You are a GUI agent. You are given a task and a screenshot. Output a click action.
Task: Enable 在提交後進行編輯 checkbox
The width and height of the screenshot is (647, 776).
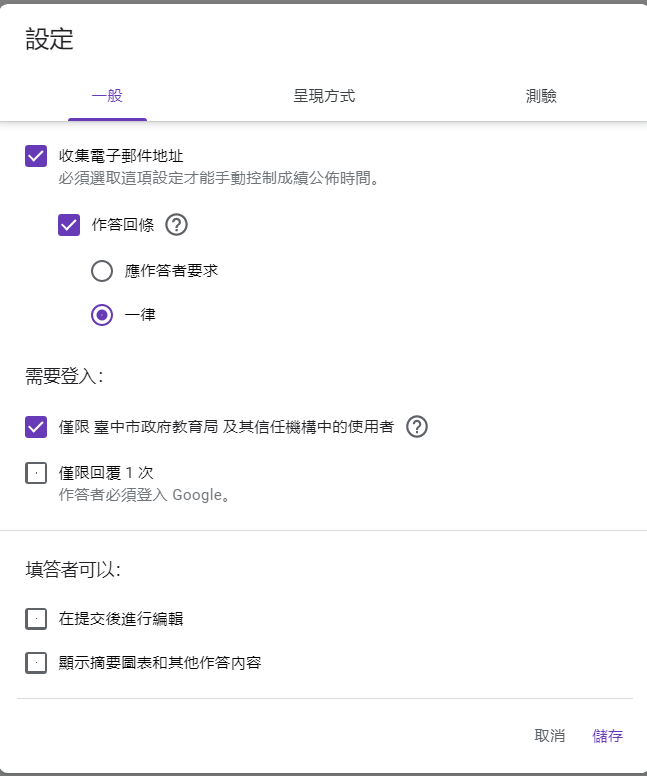point(36,619)
